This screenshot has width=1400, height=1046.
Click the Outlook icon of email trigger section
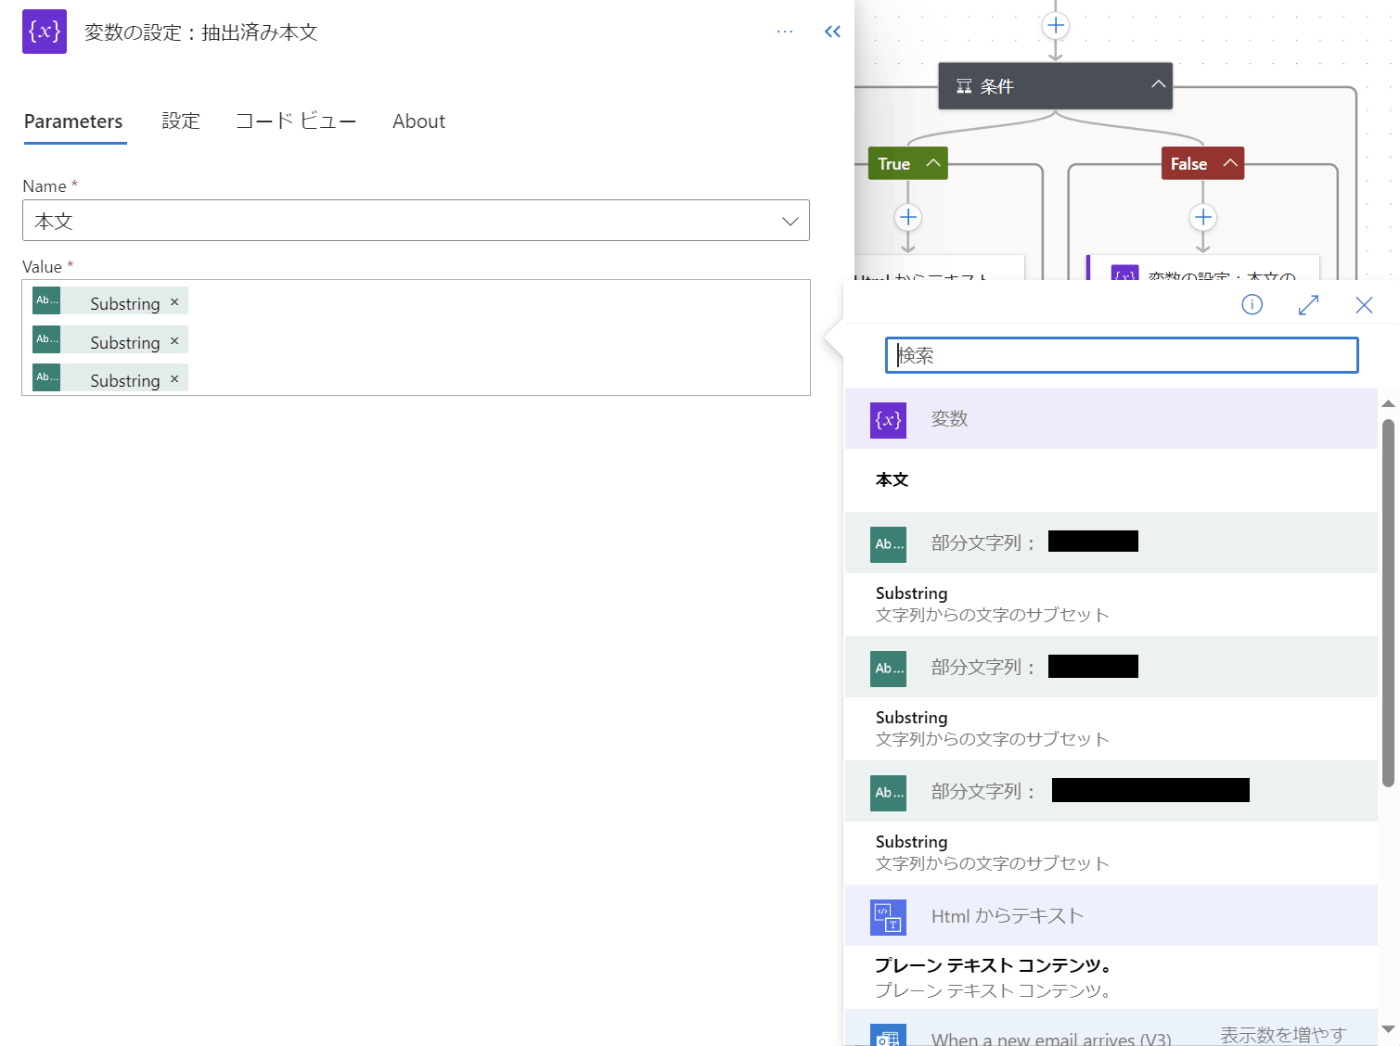[x=888, y=1036]
